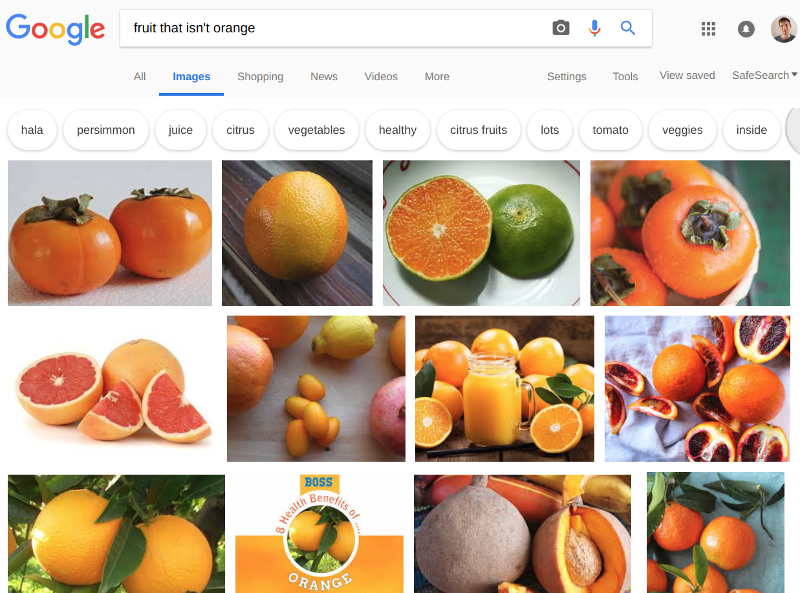Viewport: 800px width, 593px height.
Task: Open the Videos tab
Action: pyautogui.click(x=381, y=77)
